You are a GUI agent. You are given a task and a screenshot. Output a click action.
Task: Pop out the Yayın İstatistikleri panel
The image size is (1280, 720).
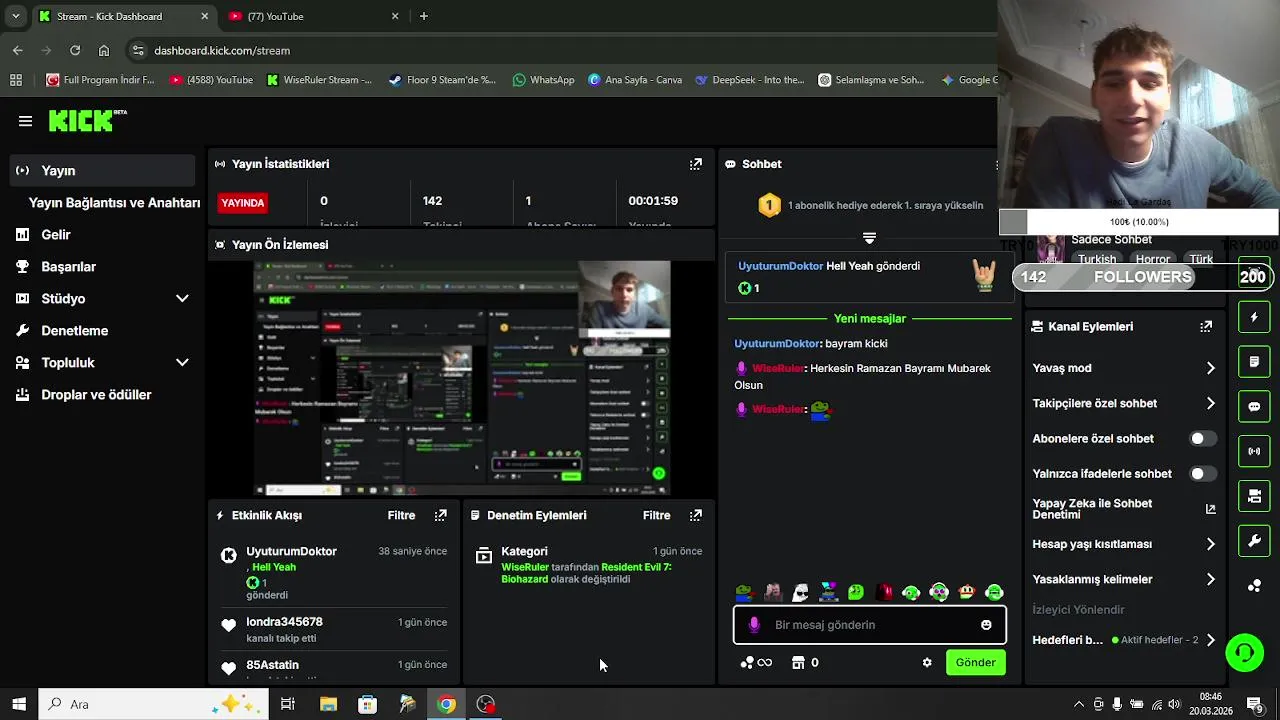pos(696,164)
